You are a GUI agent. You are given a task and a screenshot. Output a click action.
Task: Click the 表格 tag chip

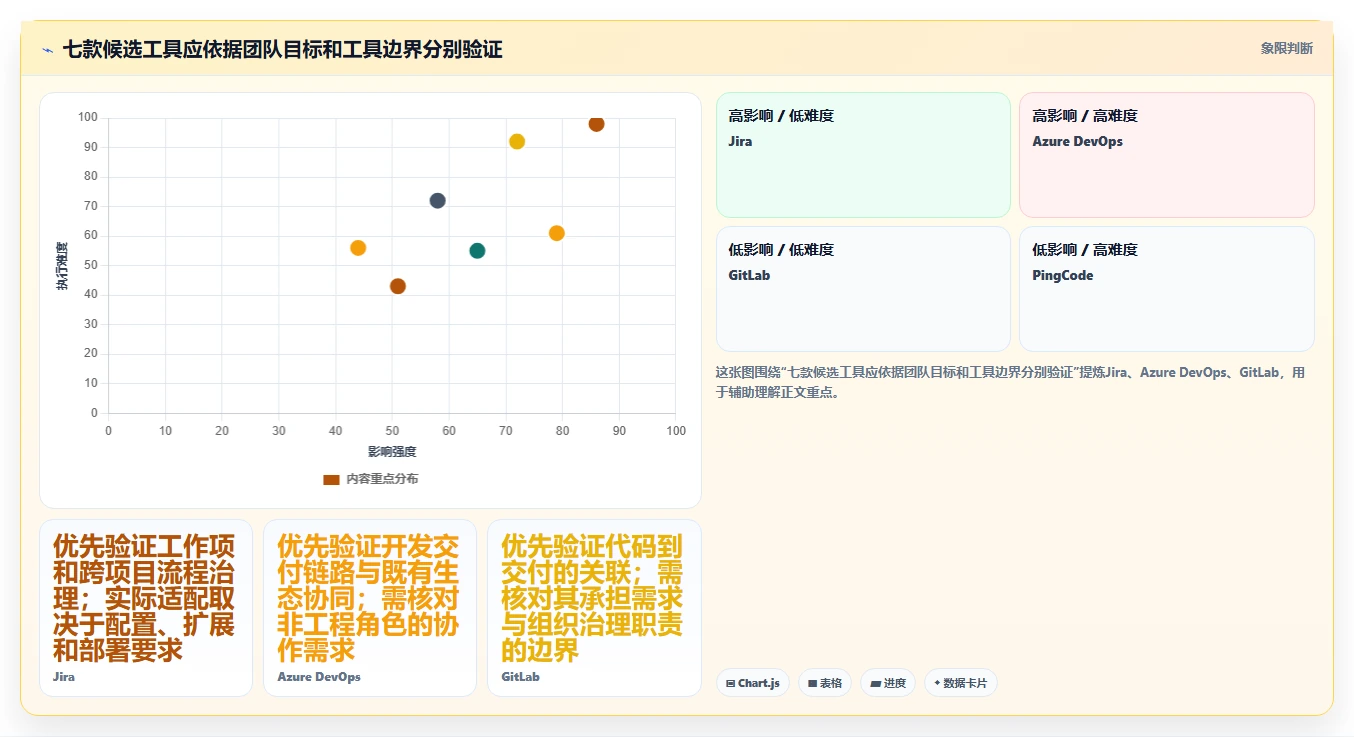tap(825, 683)
